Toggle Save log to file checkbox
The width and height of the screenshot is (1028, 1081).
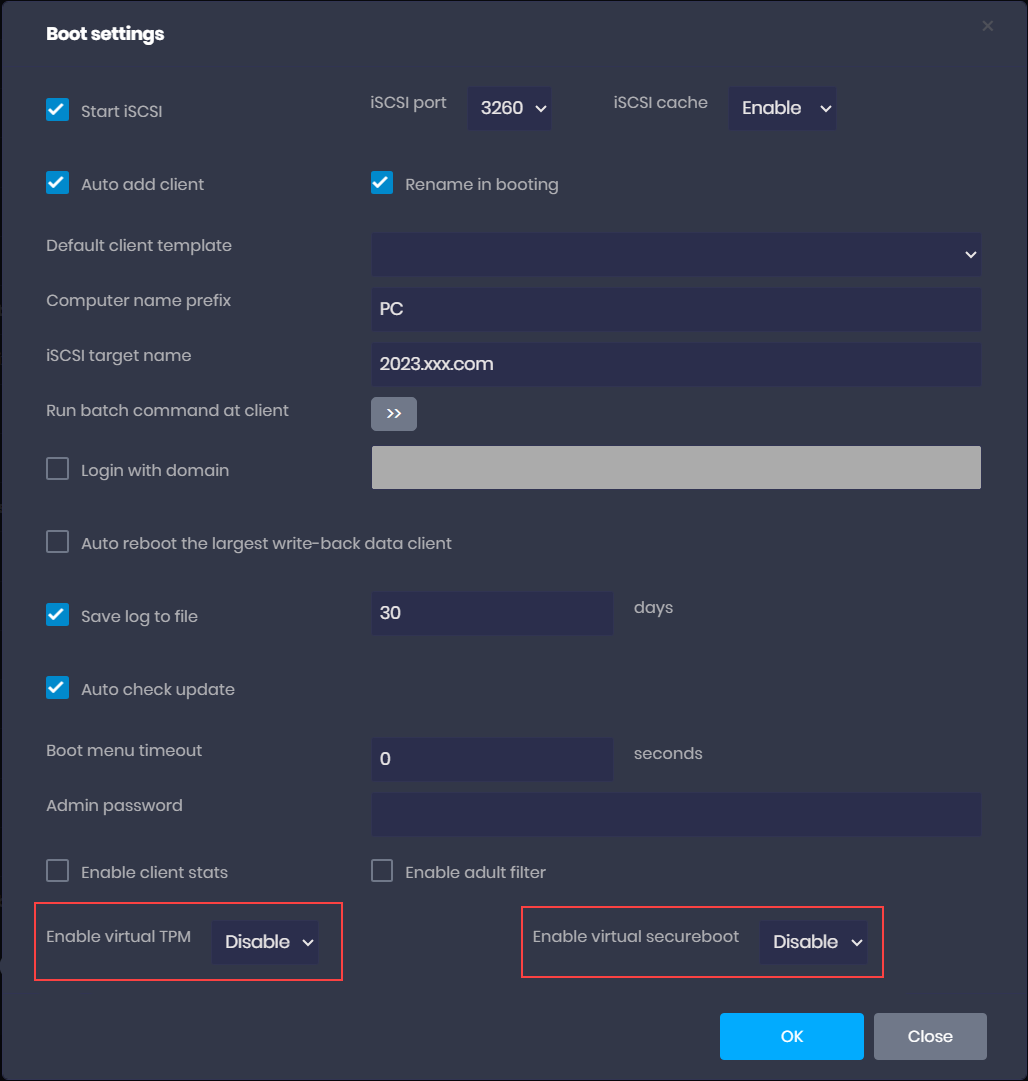click(x=58, y=615)
